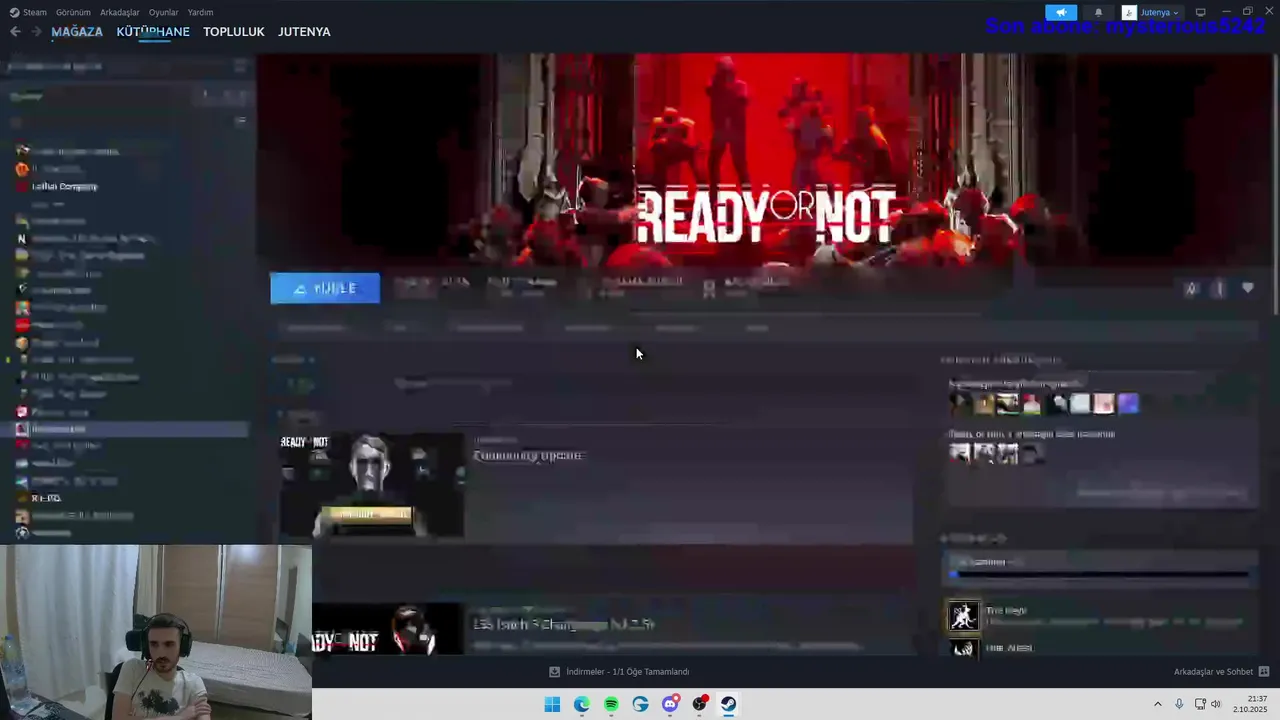The width and height of the screenshot is (1280, 720).
Task: Click the achievements progress bar
Action: [1099, 574]
